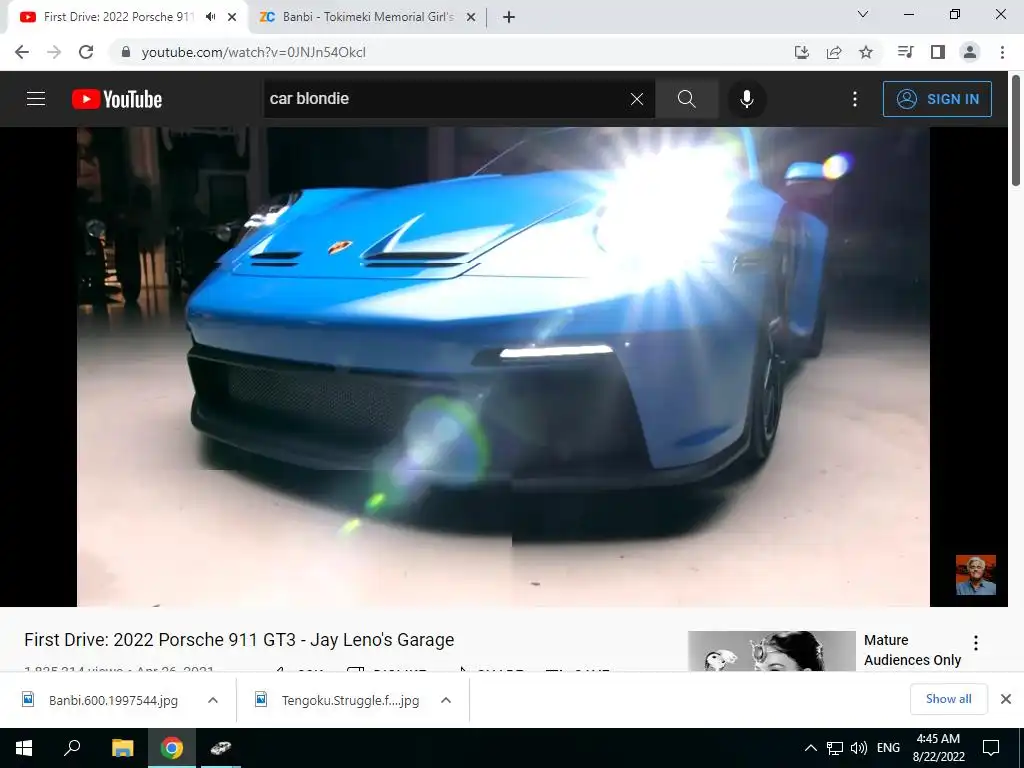Screen dimensions: 1024x768
Task: Open the clock showing 4:45 AM
Action: [938, 748]
